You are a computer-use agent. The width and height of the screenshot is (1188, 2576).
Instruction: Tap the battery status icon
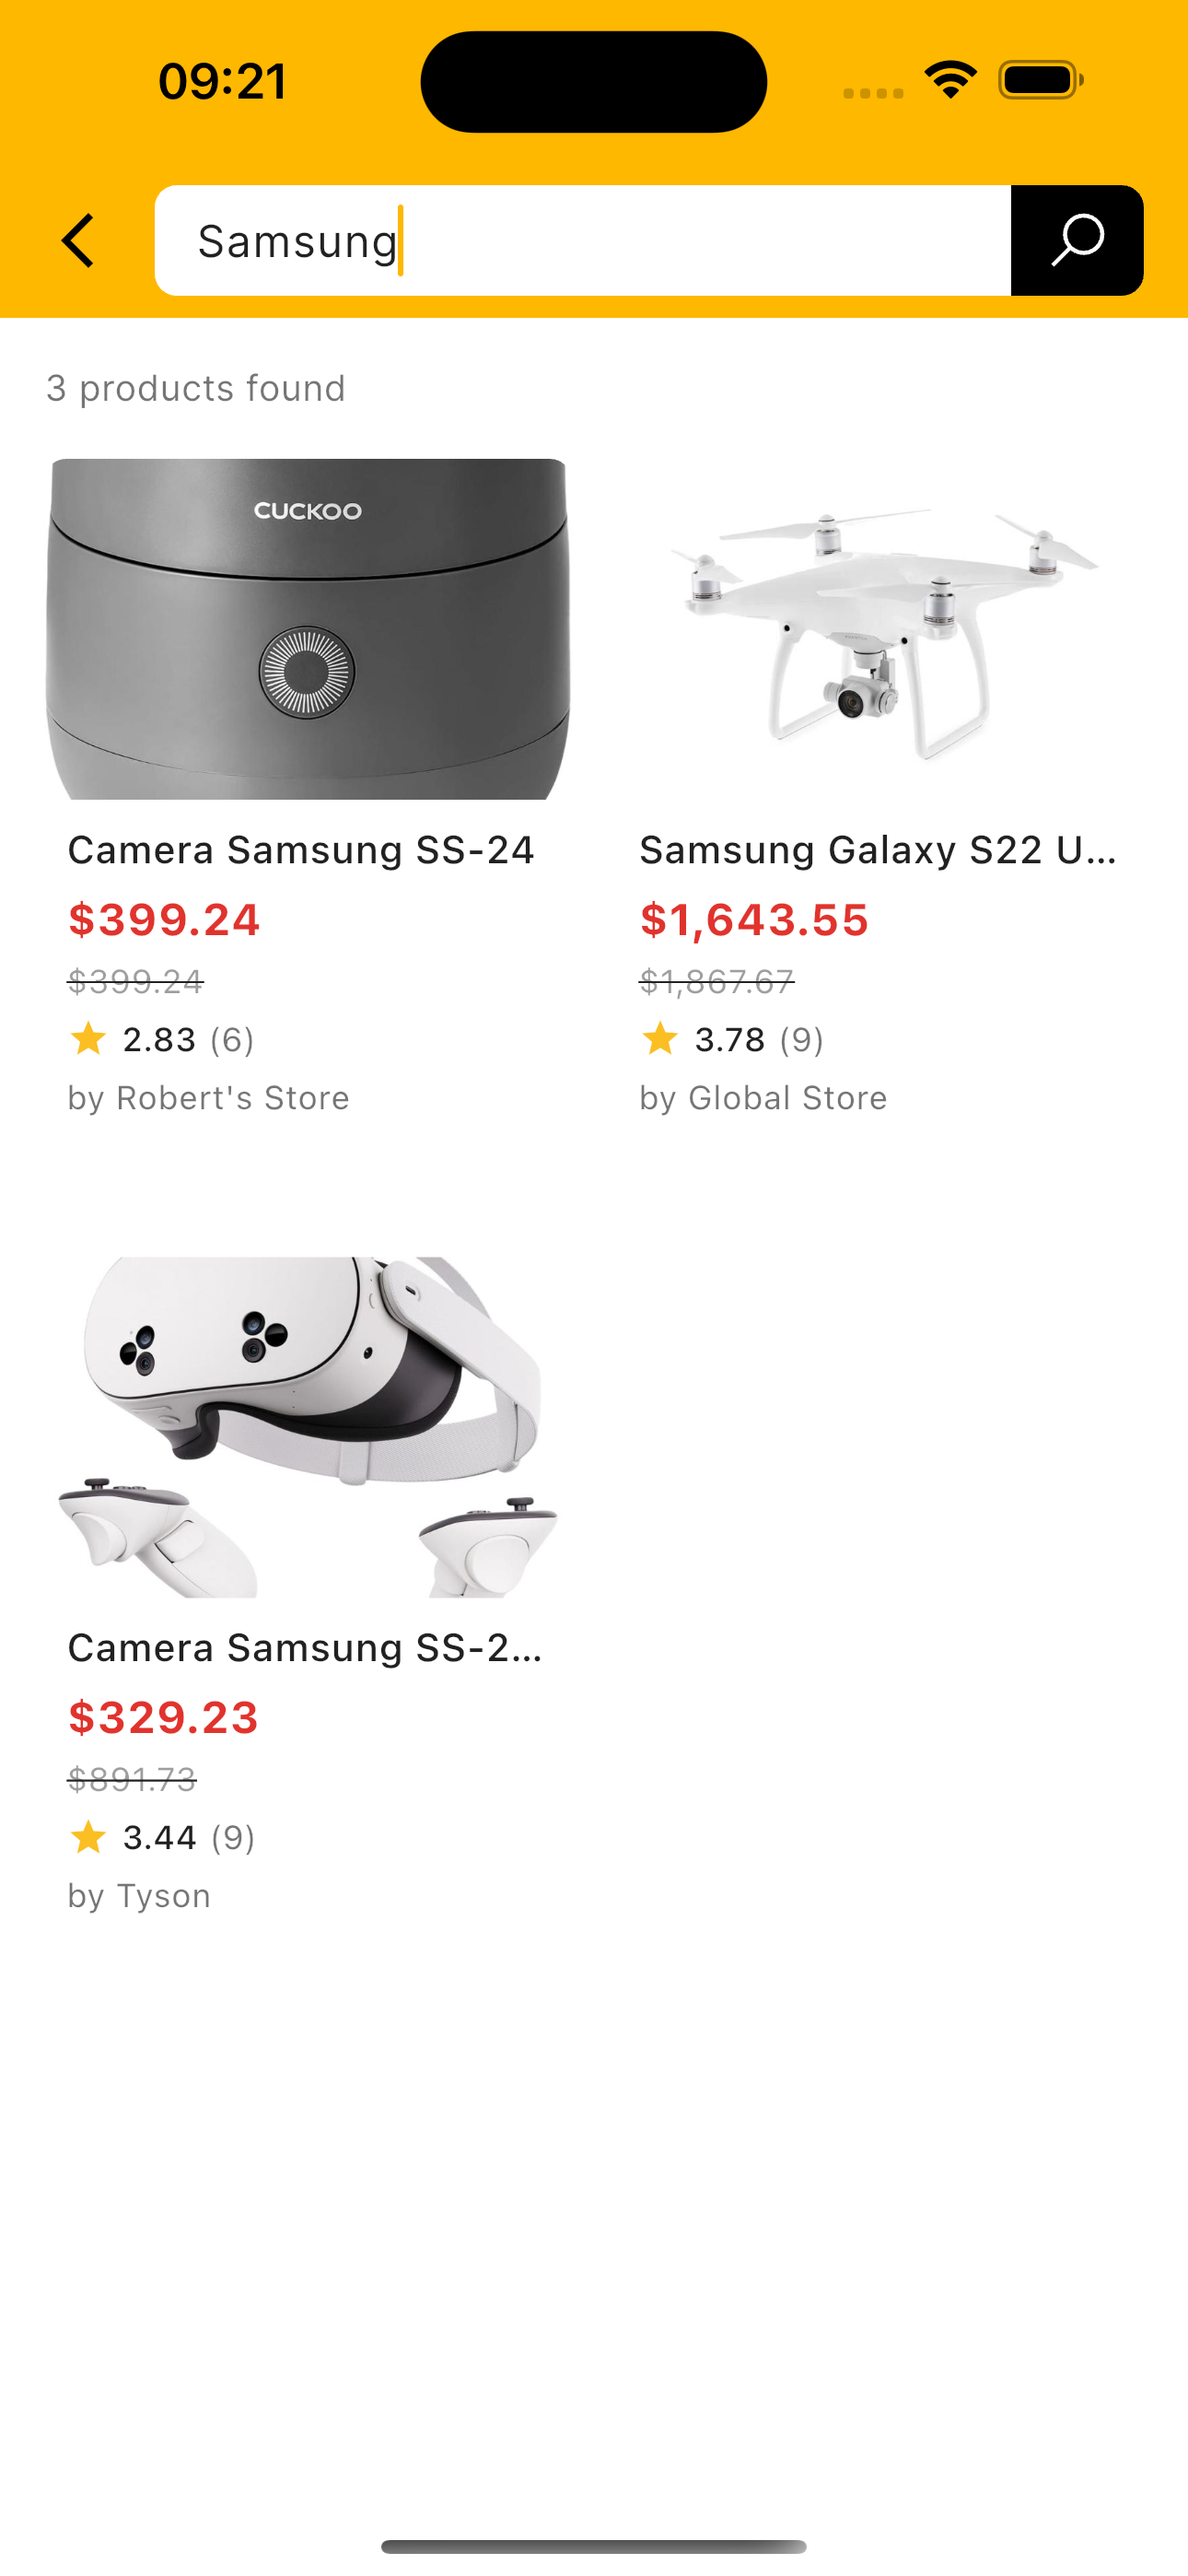tap(1040, 80)
